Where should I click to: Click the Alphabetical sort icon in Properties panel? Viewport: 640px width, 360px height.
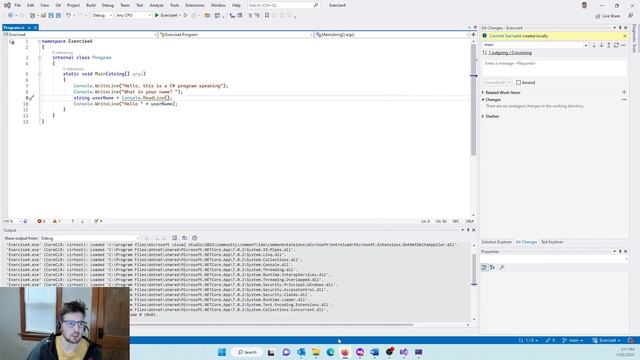tap(492, 267)
